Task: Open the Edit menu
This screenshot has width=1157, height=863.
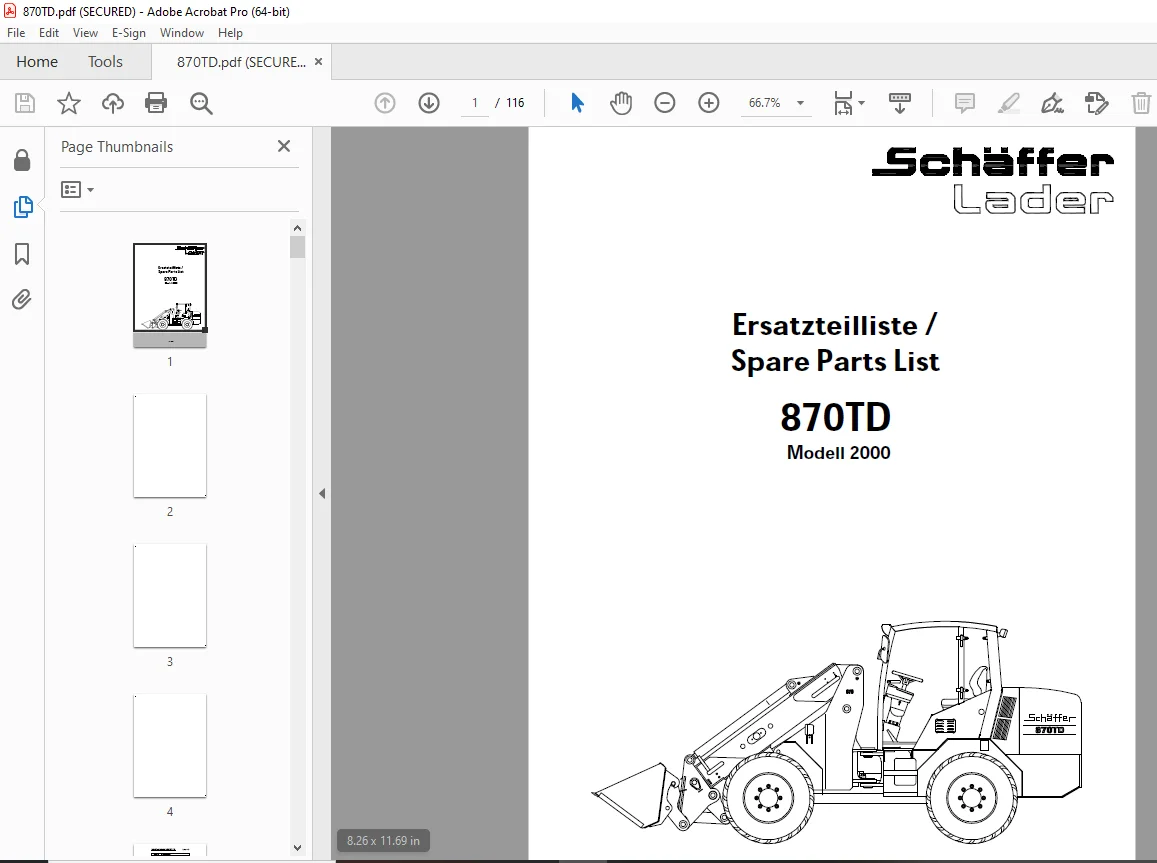Action: click(x=49, y=33)
